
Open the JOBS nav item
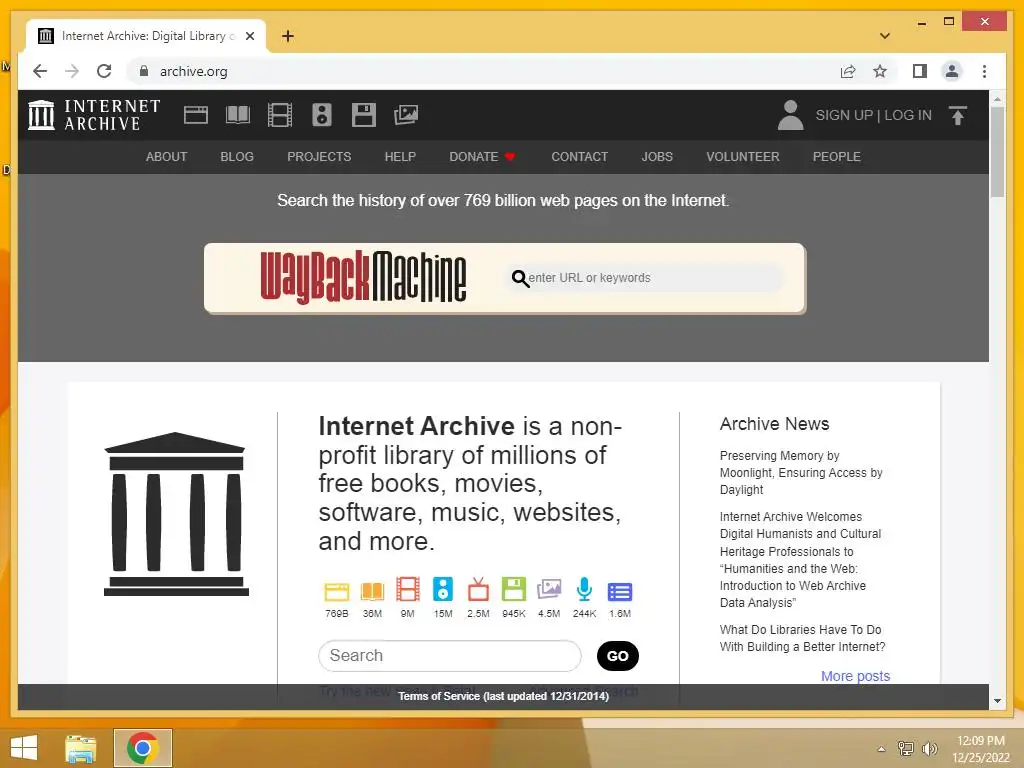657,157
